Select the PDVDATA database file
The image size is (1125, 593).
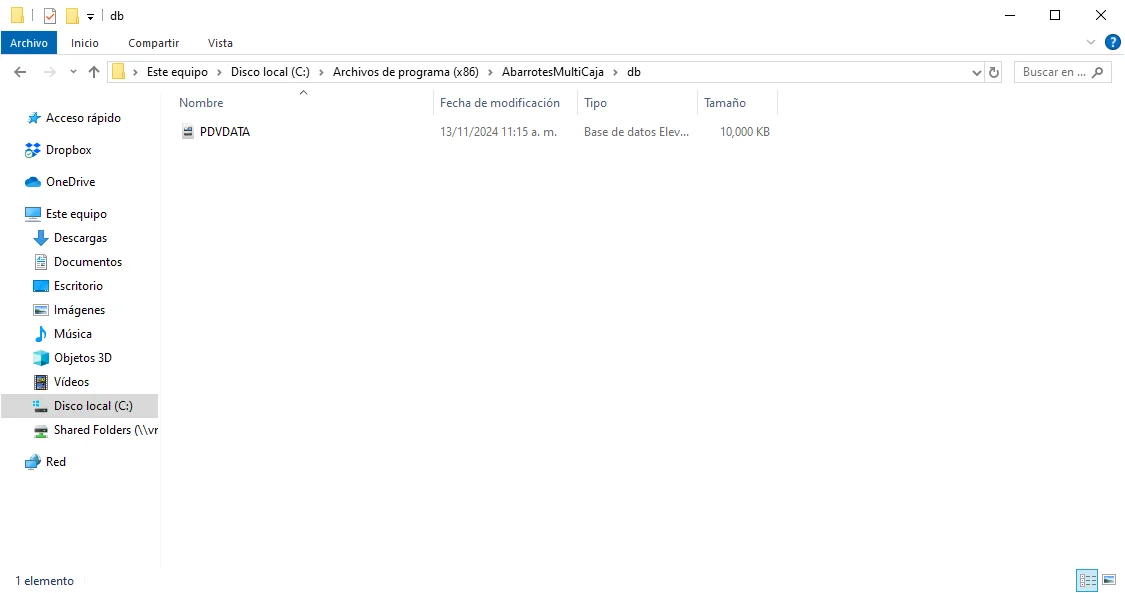[x=224, y=132]
